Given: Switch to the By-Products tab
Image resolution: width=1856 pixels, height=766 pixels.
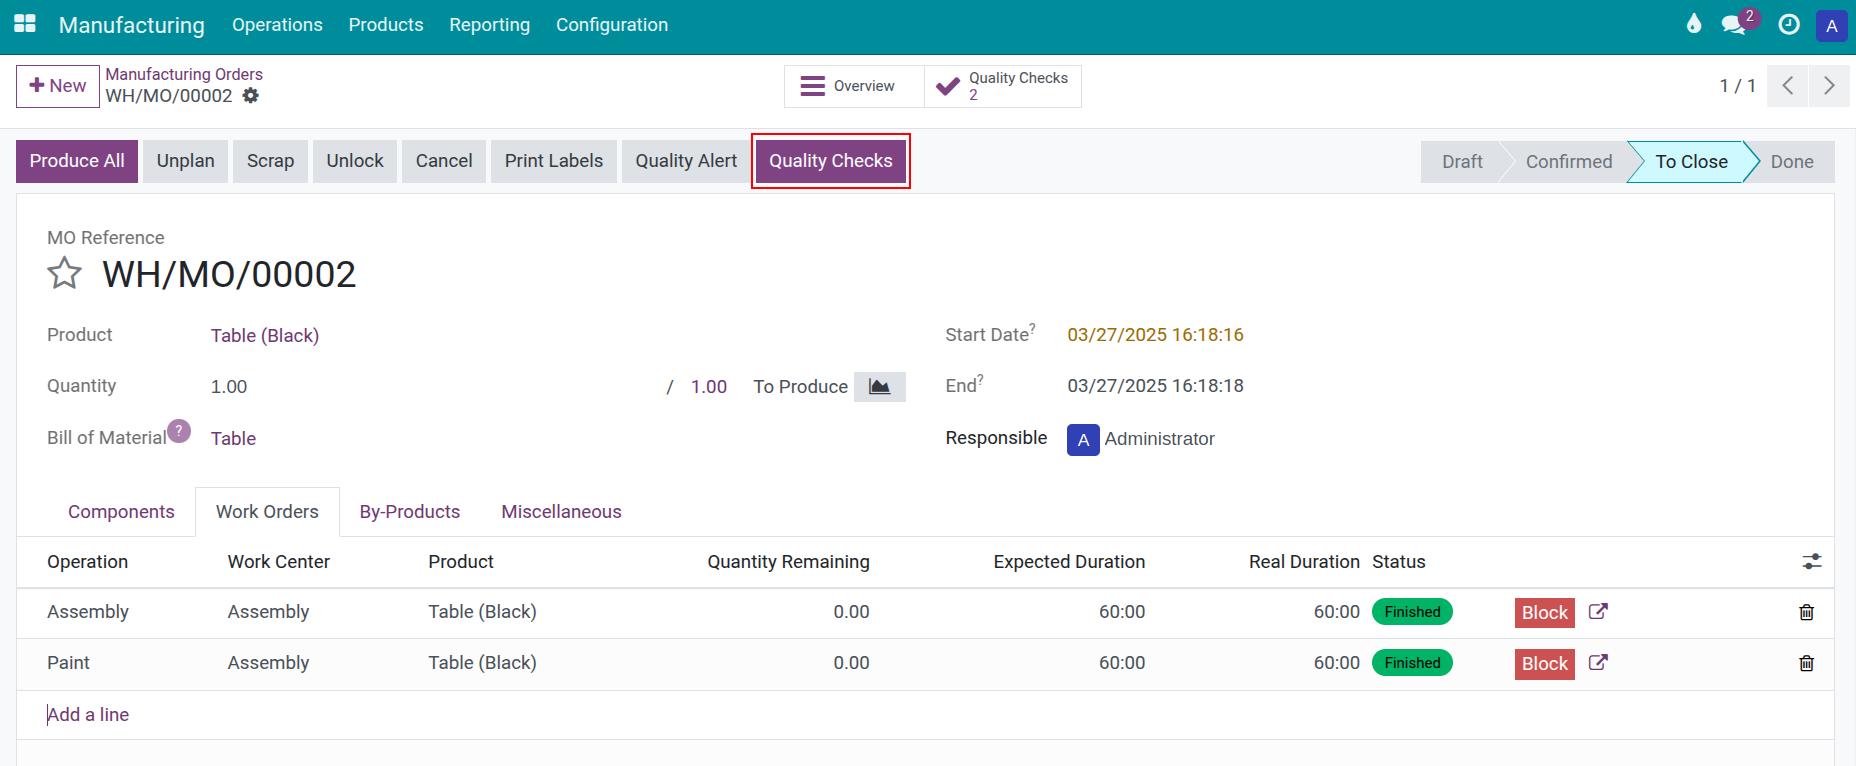Looking at the screenshot, I should coord(410,512).
